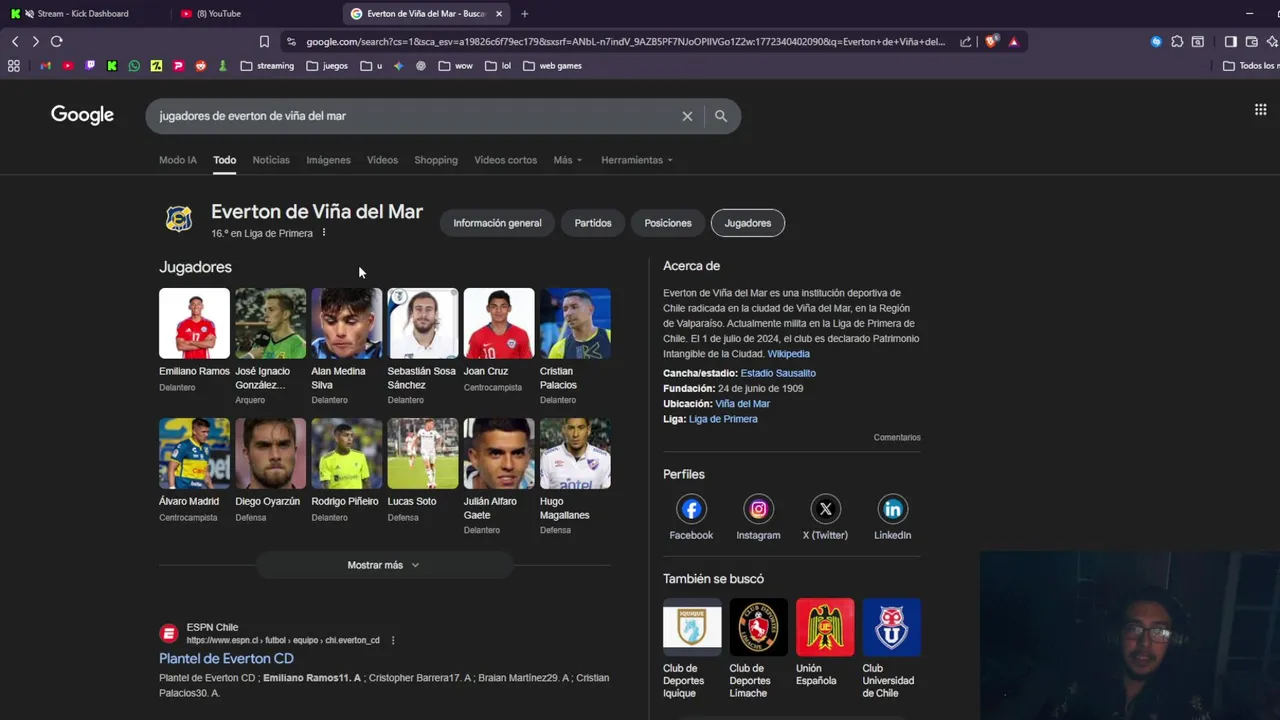Screen dimensions: 1280x720
Task: Open the u bookmarks folder
Action: pos(371,66)
